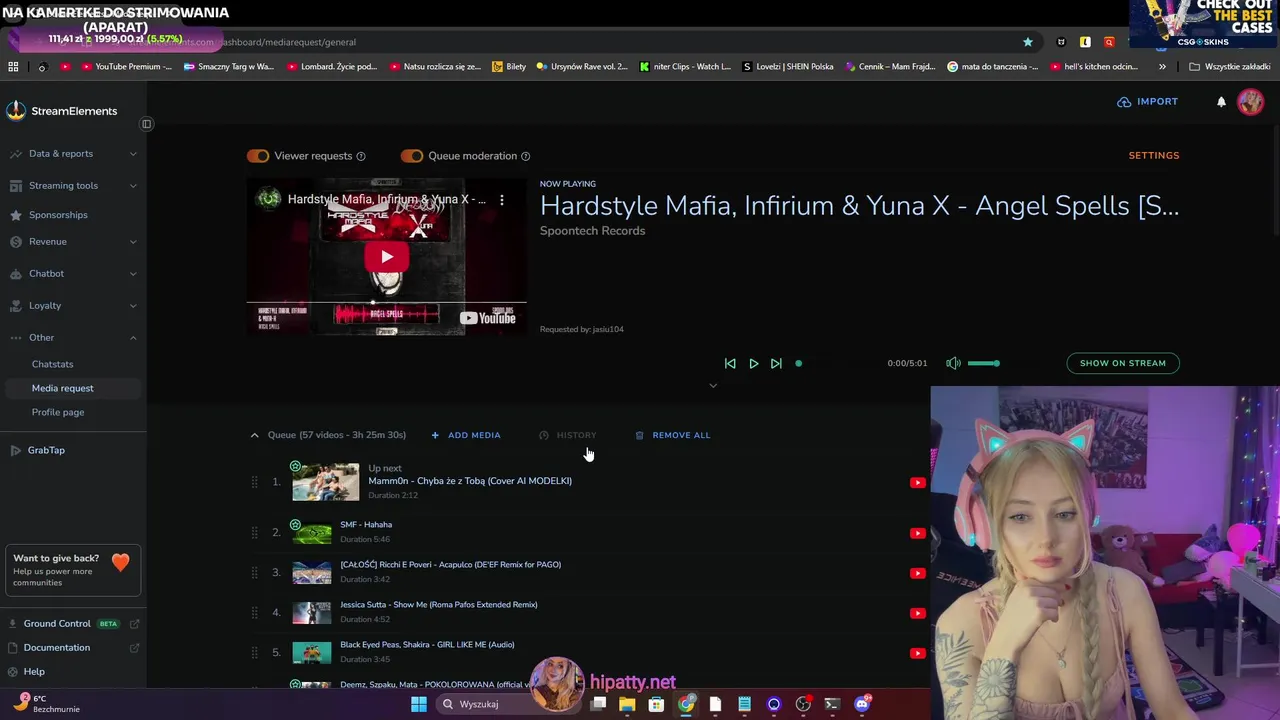Viewport: 1280px width, 720px height.
Task: Open Documentation link
Action: [x=57, y=648]
